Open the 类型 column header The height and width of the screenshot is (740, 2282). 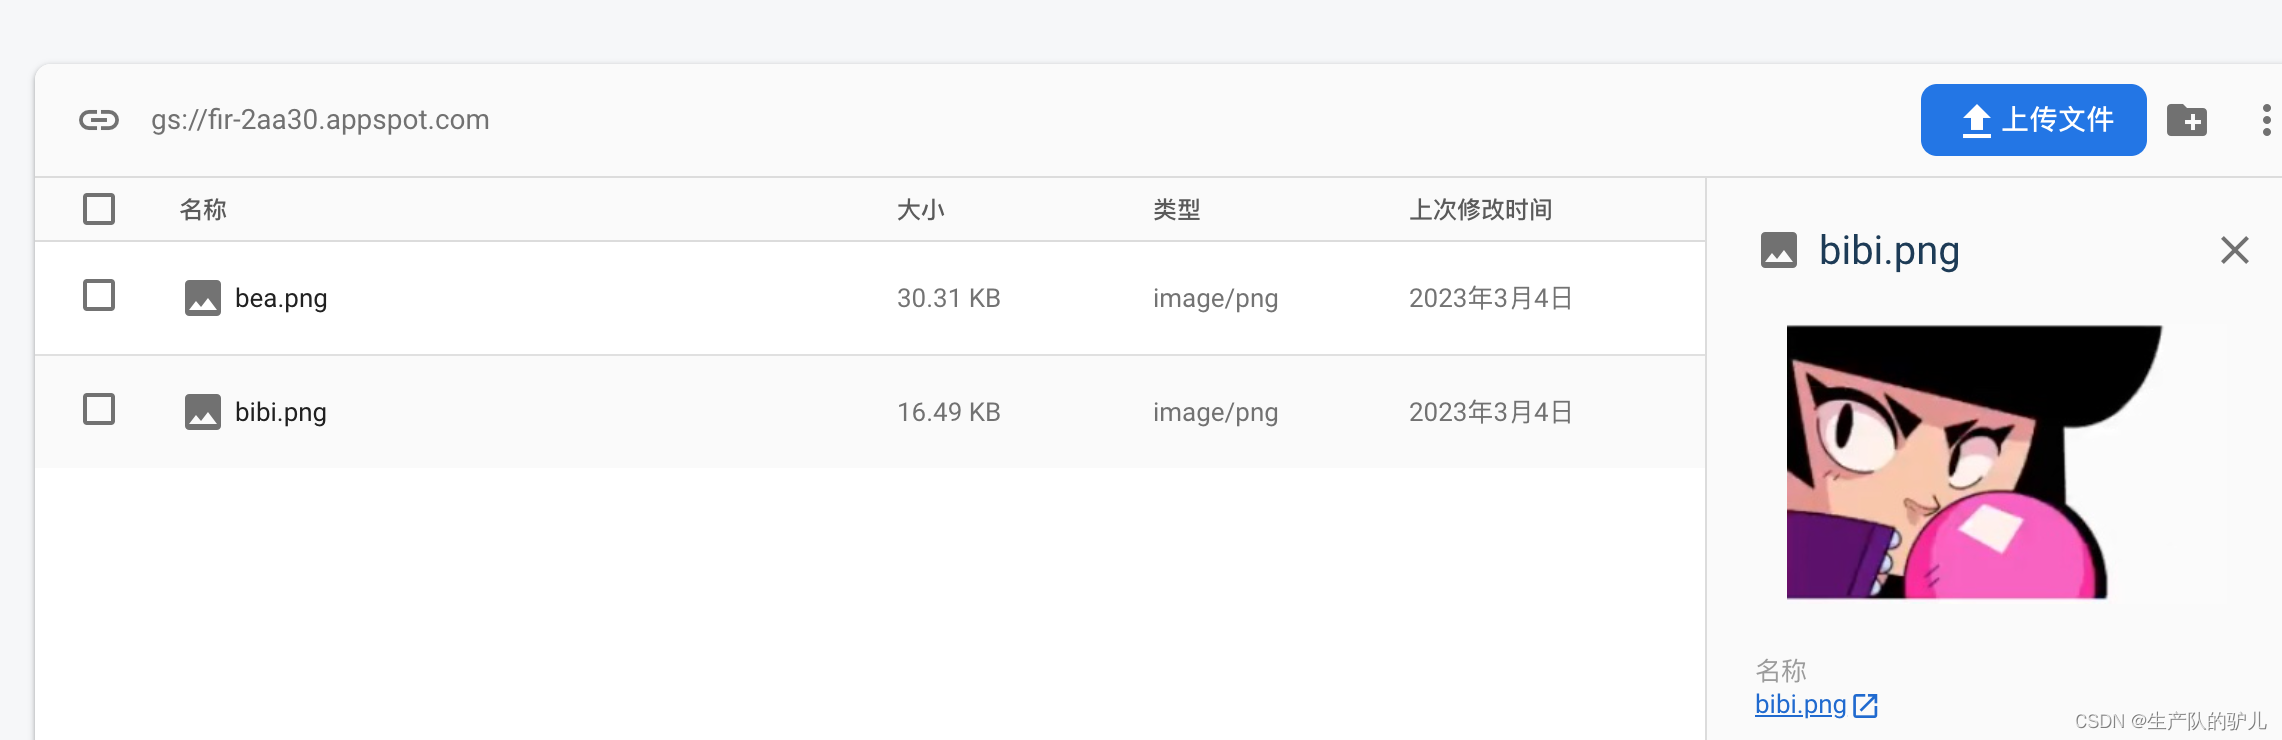click(x=1176, y=209)
